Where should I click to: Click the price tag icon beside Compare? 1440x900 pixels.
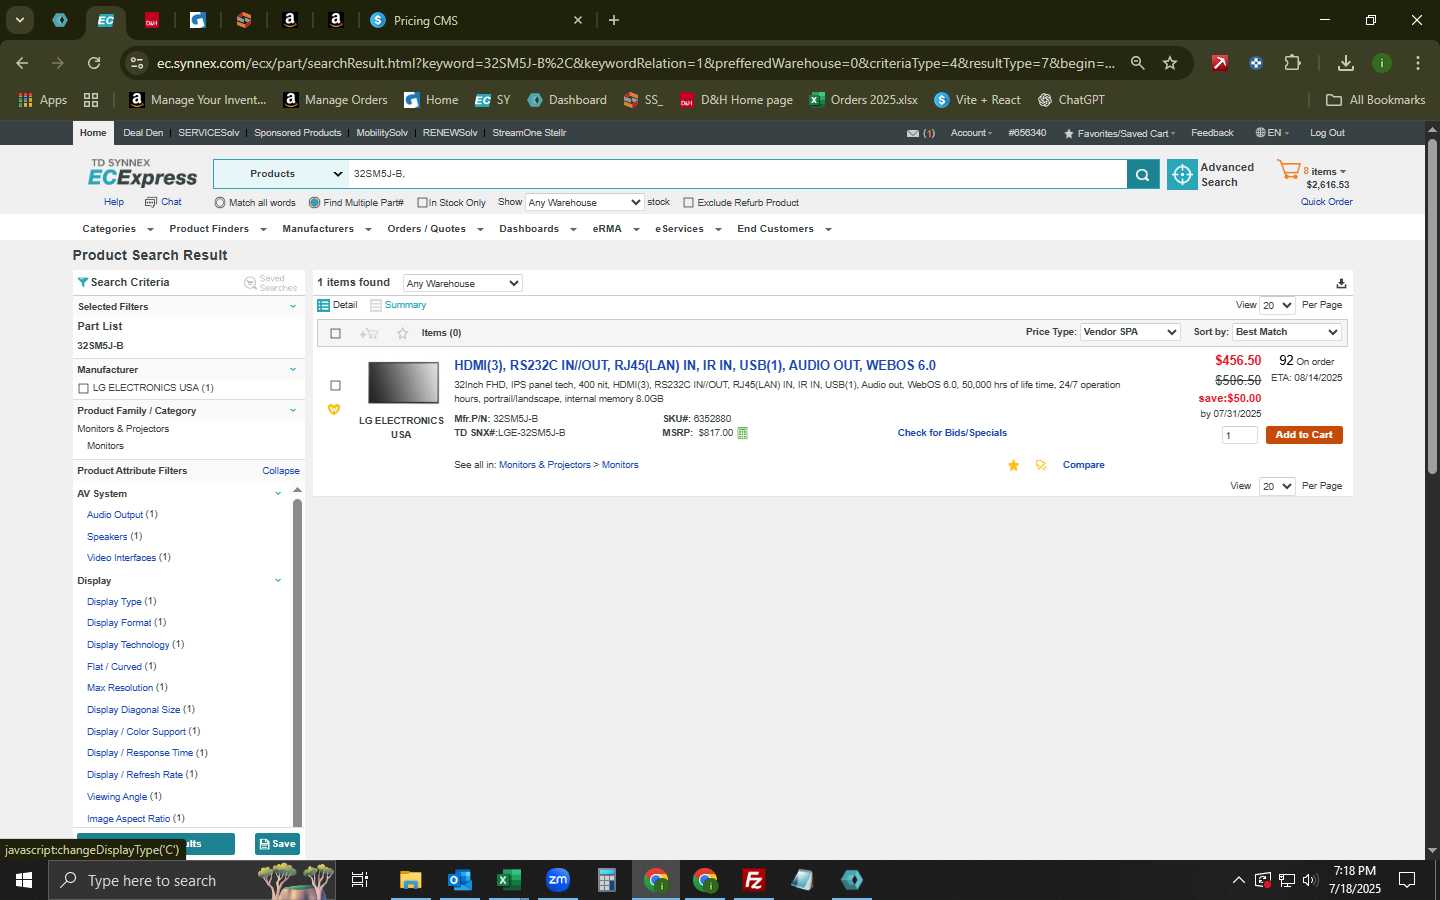[1041, 465]
